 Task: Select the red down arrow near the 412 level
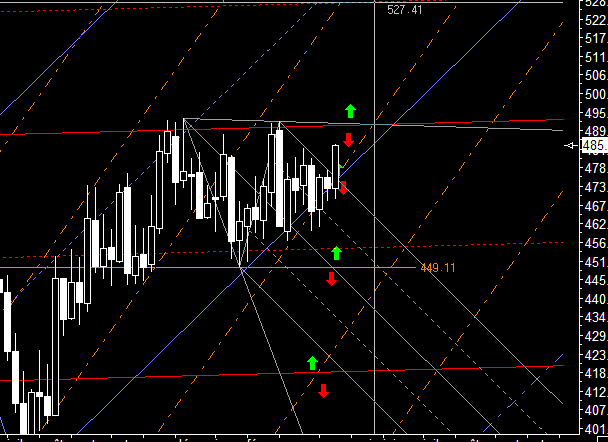323,390
